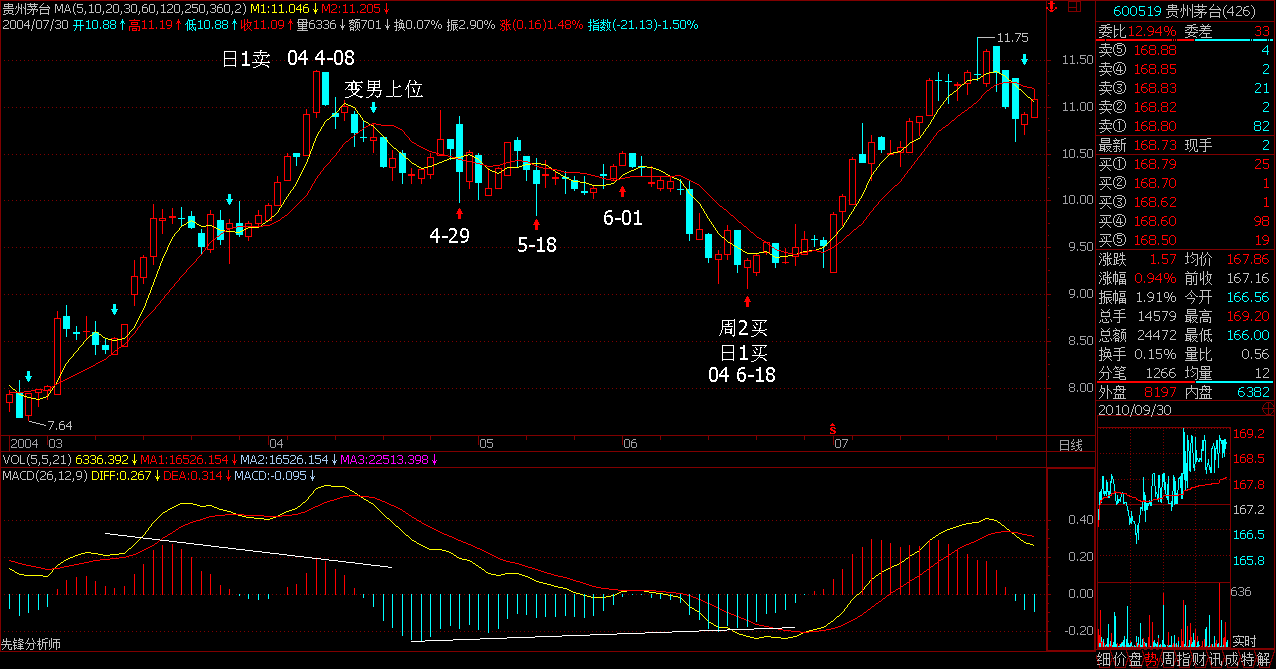Screen dimensions: 1276x669
Task: Click the red up arrow marking 4-29
Action: 460,212
